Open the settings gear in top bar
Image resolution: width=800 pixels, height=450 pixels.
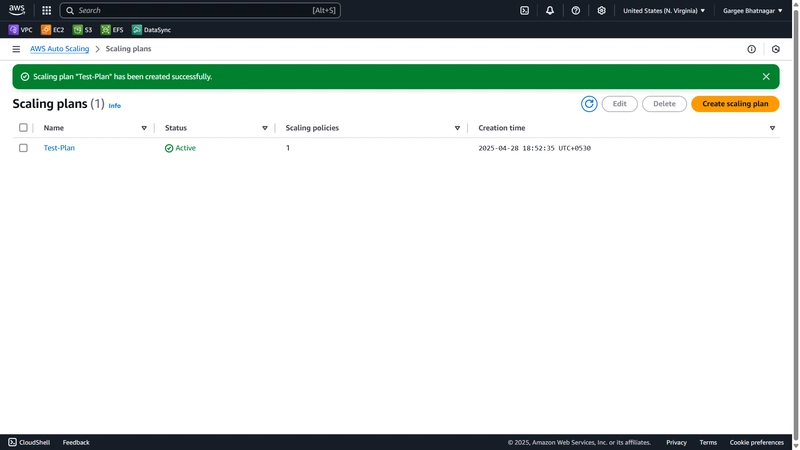[602, 10]
